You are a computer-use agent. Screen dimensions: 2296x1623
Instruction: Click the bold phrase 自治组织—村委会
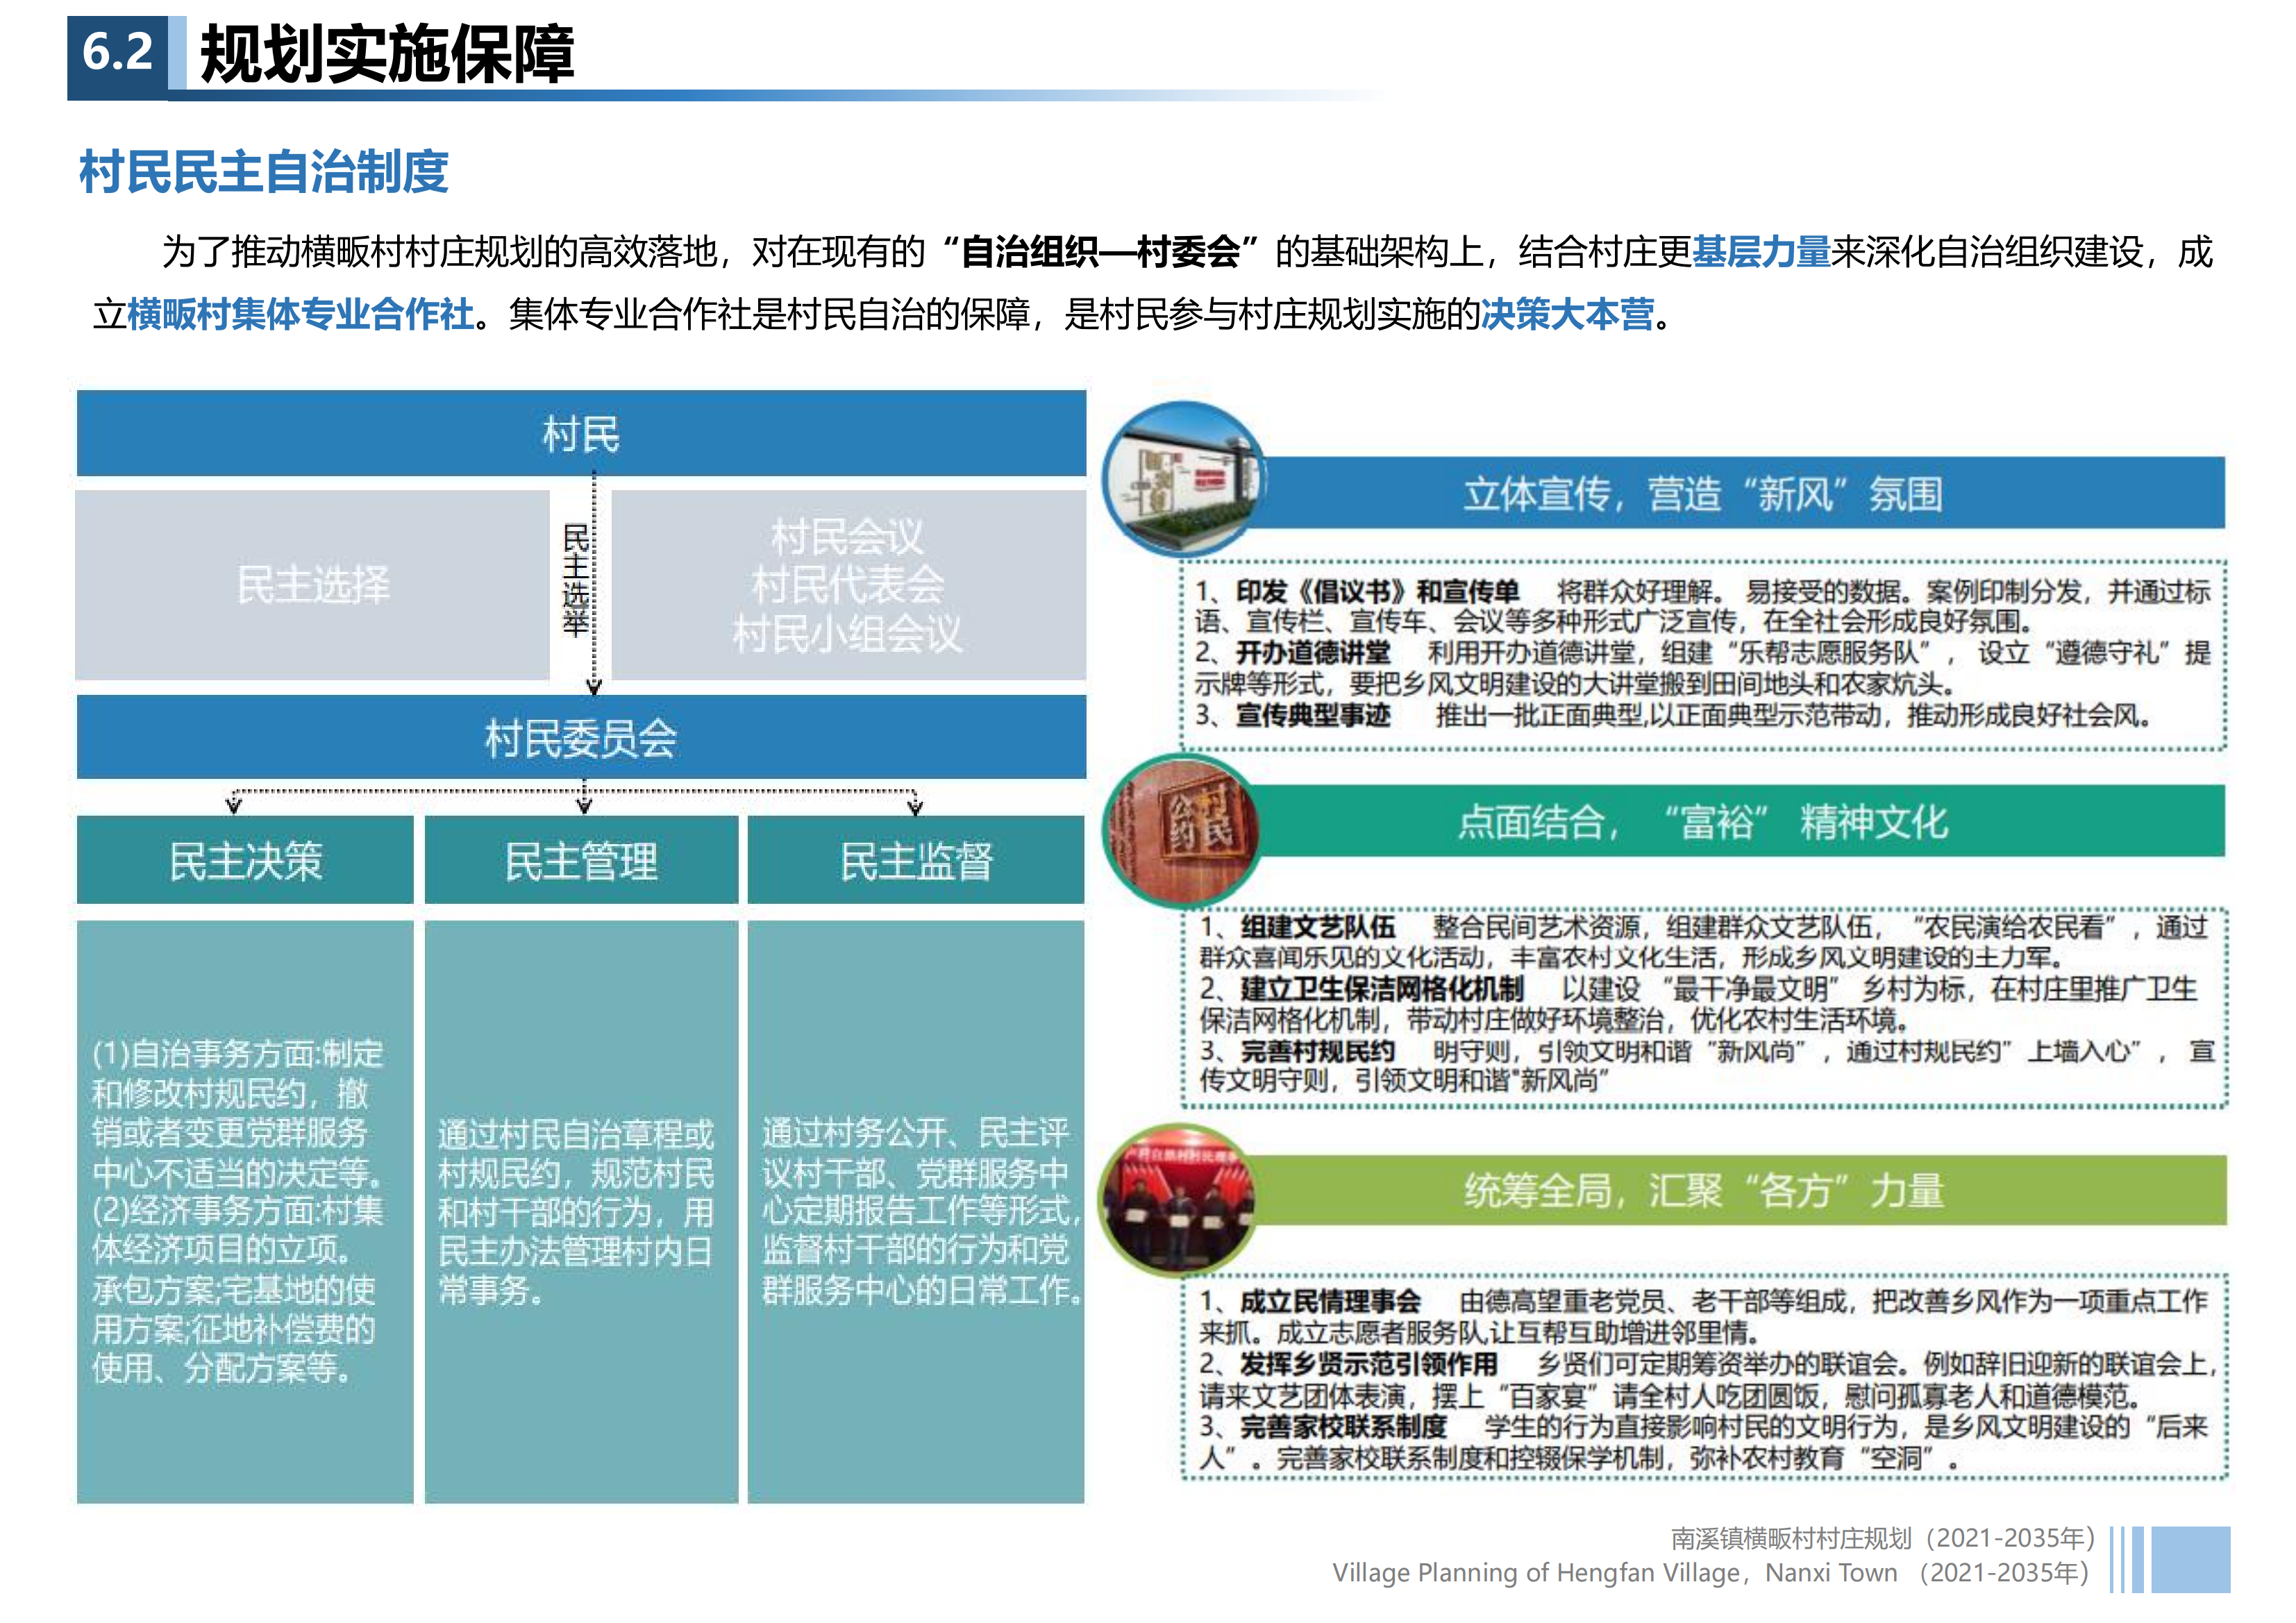[x=1100, y=252]
